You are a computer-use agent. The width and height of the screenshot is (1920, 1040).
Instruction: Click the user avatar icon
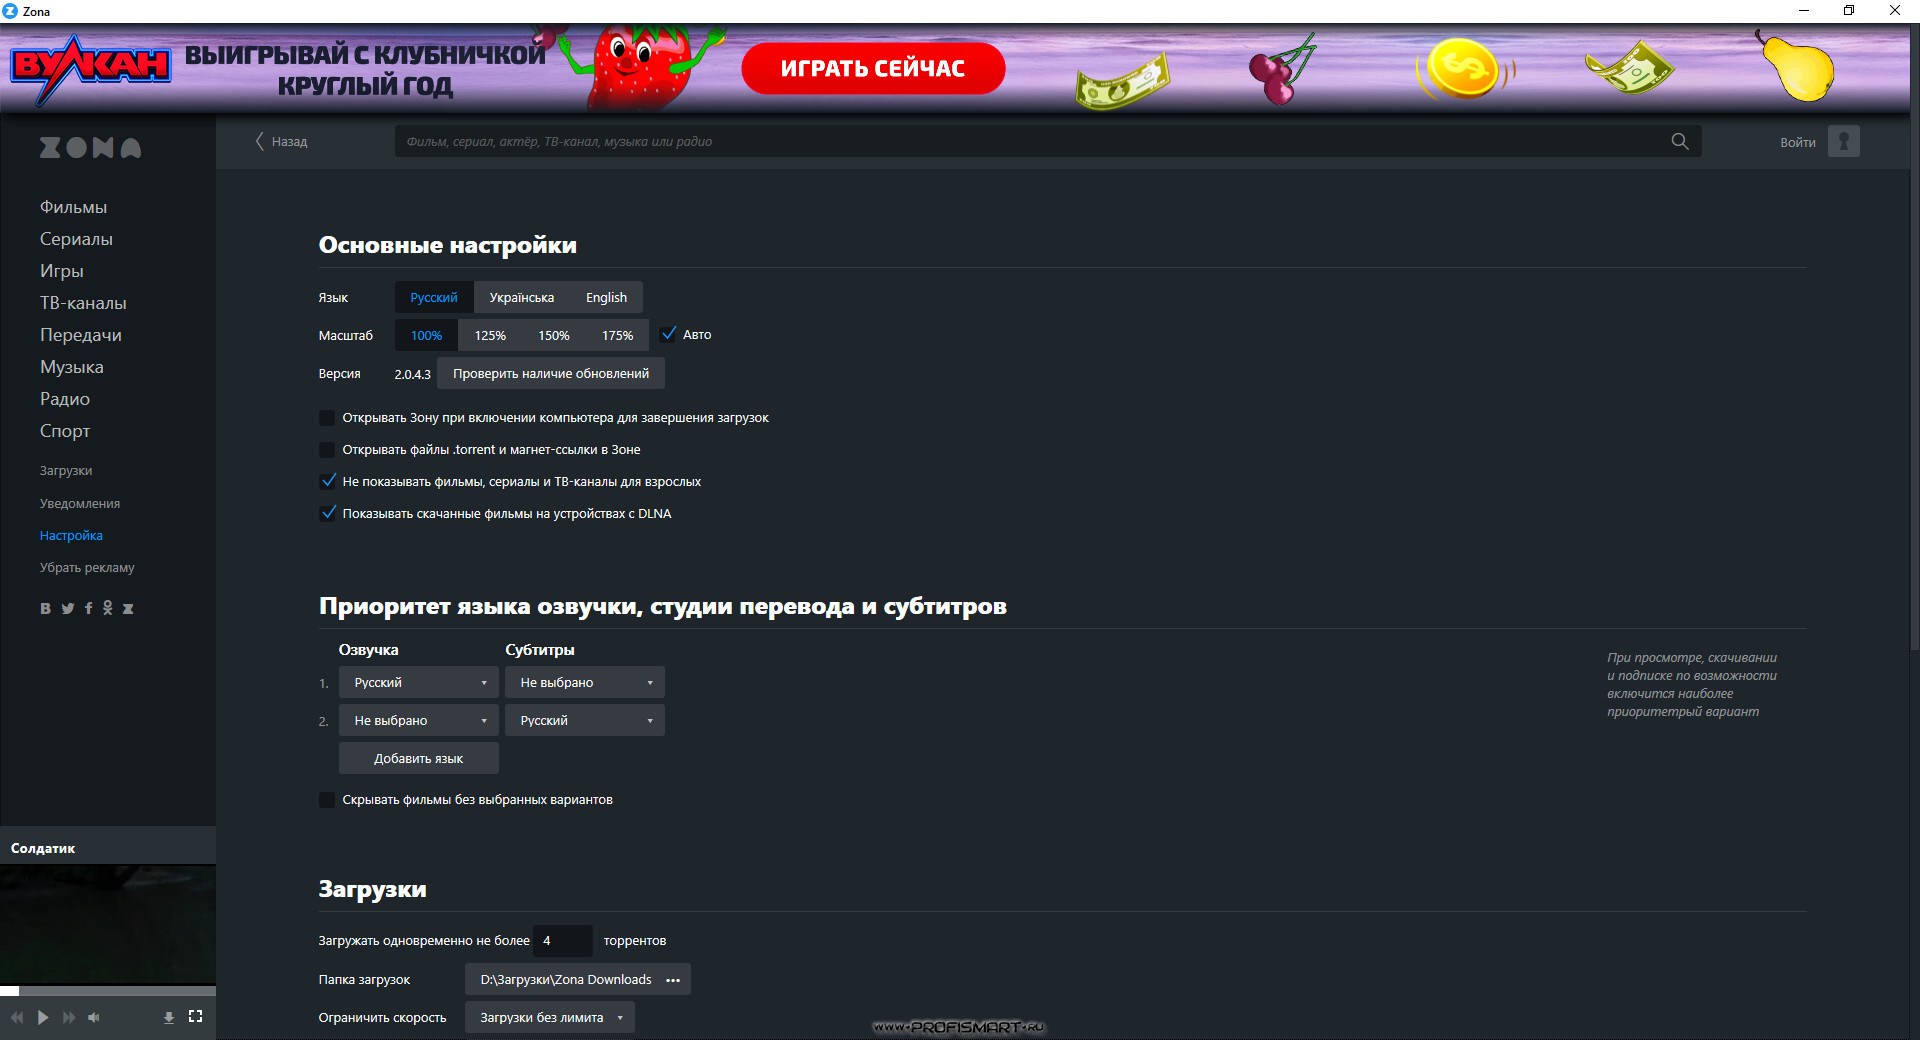click(1843, 141)
